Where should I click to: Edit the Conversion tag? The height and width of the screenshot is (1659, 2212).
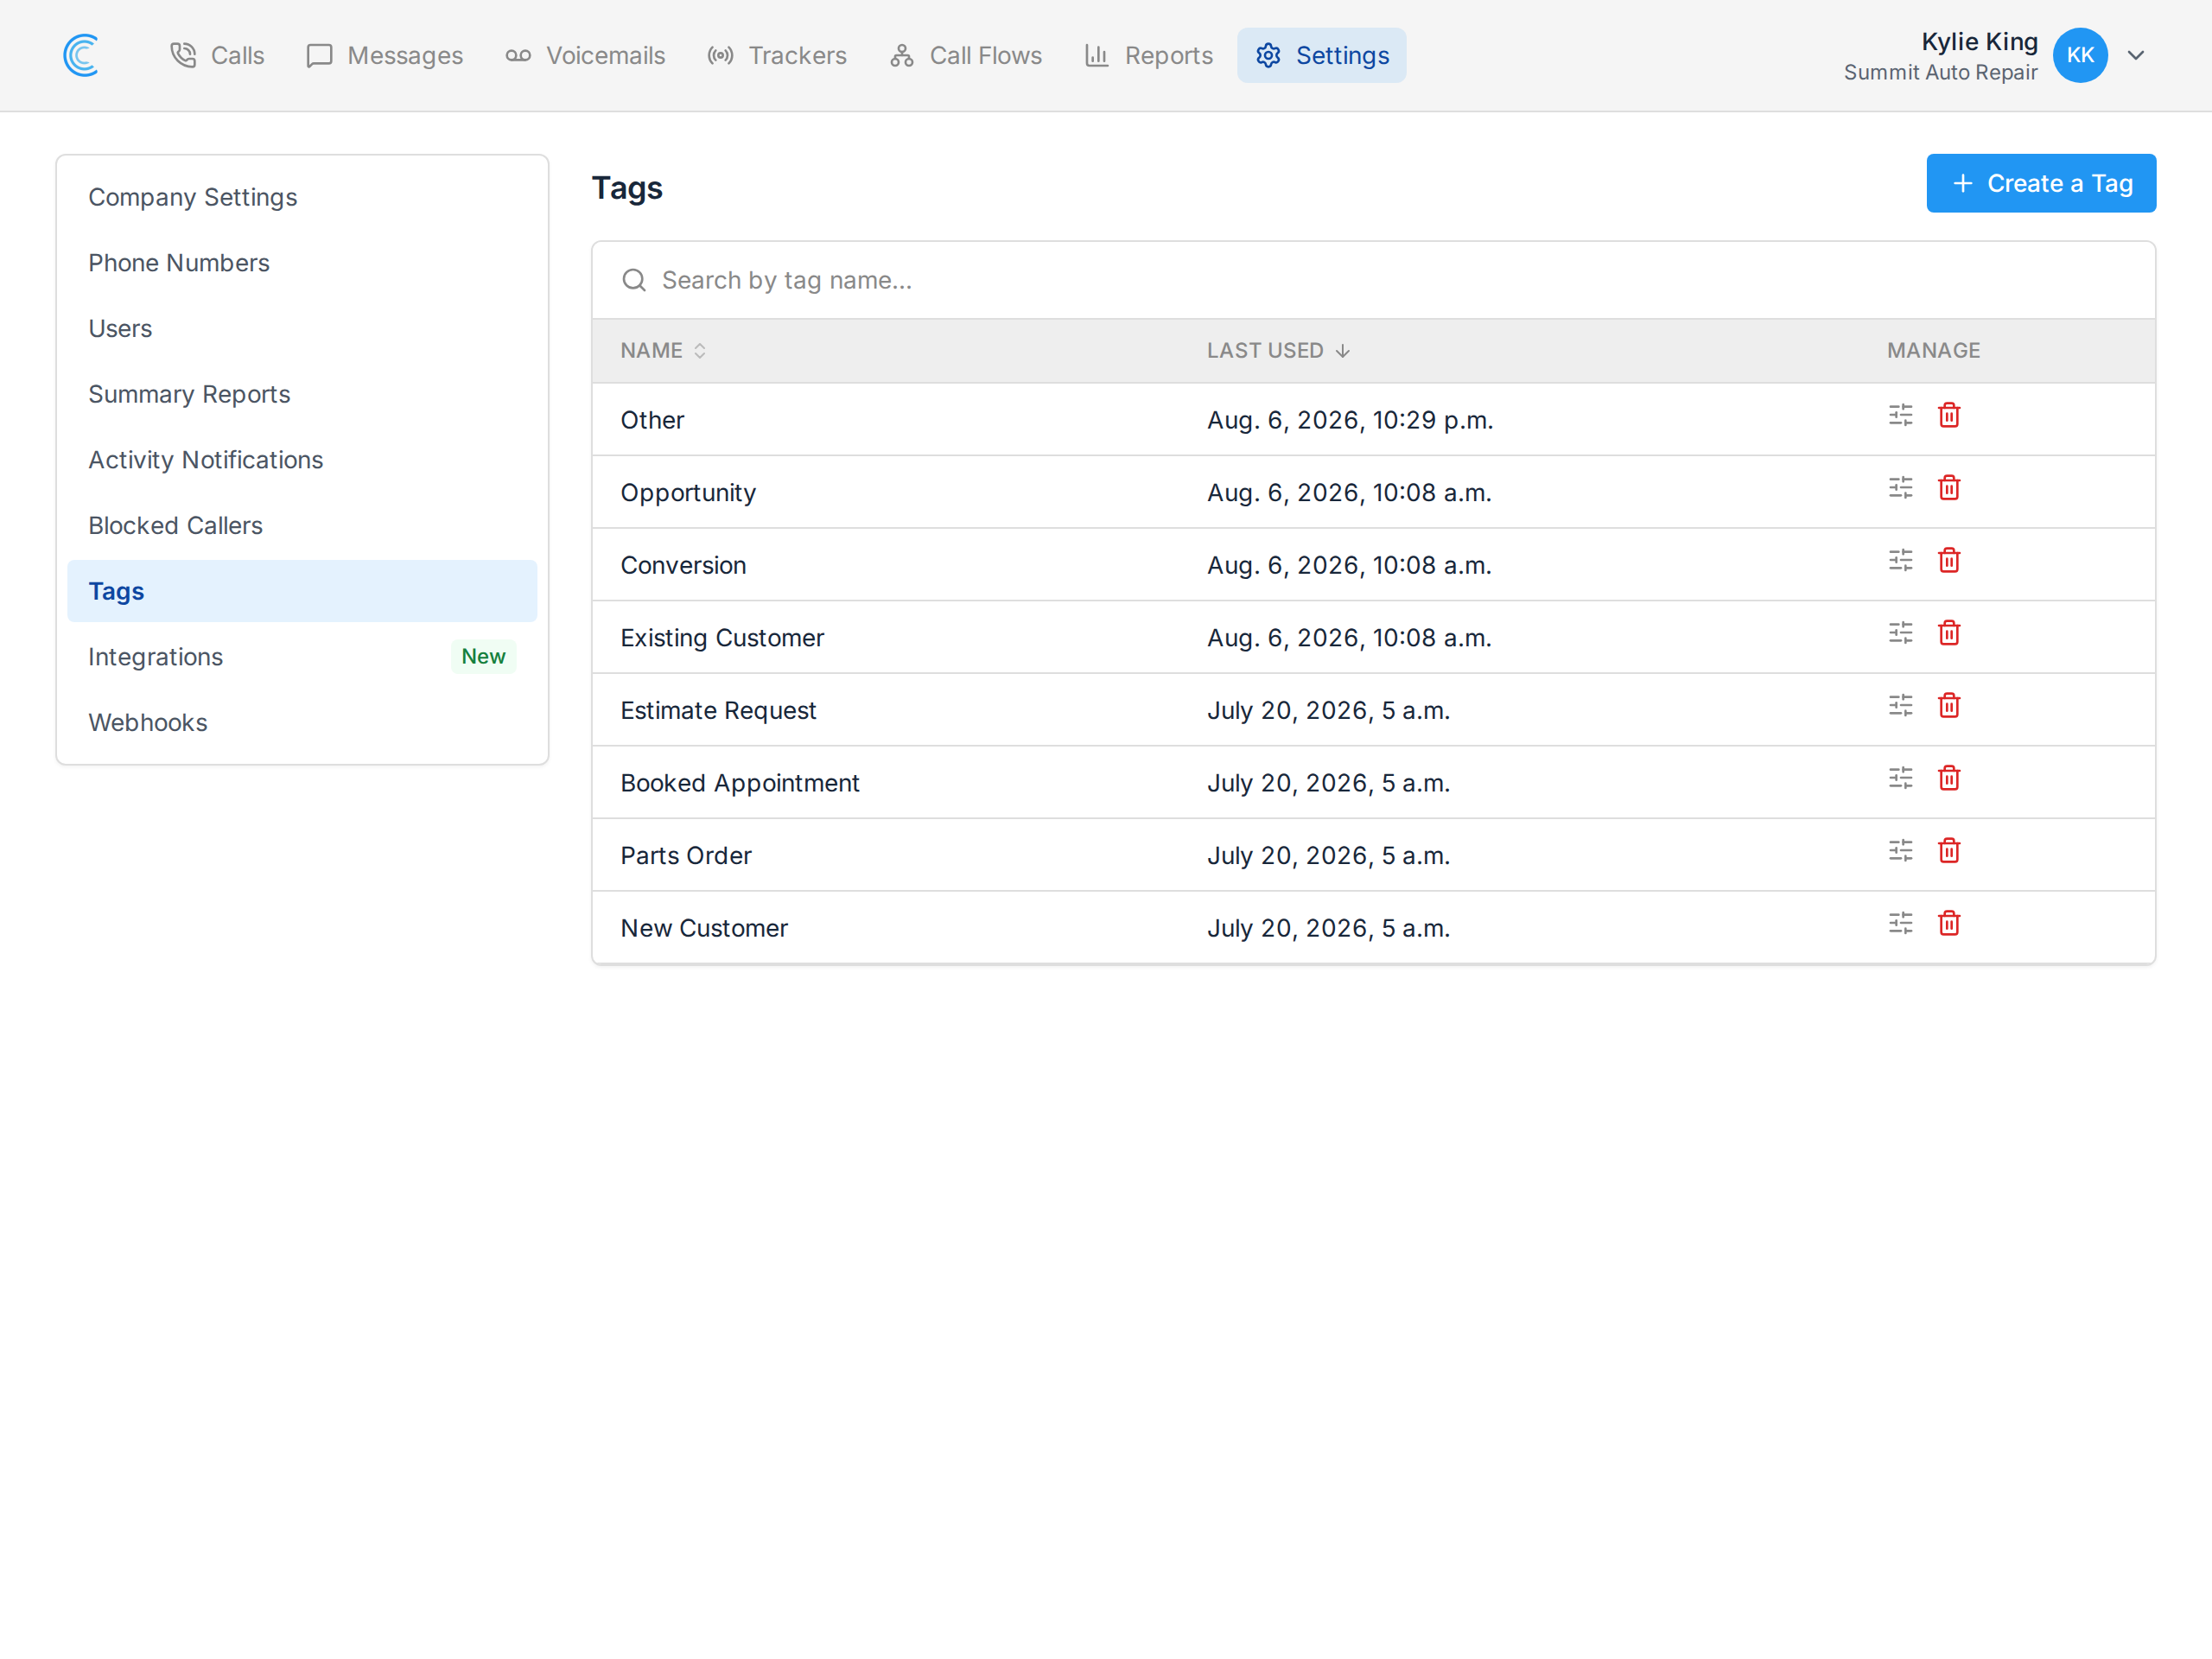[1900, 560]
